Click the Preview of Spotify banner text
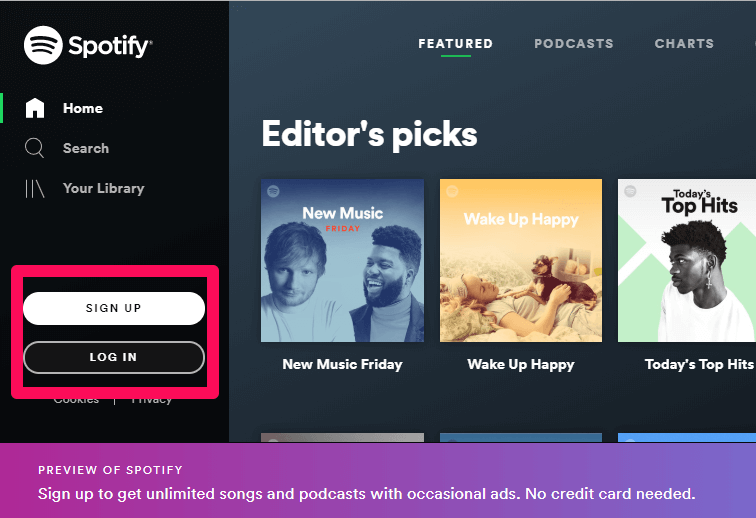756x518 pixels. tap(110, 470)
